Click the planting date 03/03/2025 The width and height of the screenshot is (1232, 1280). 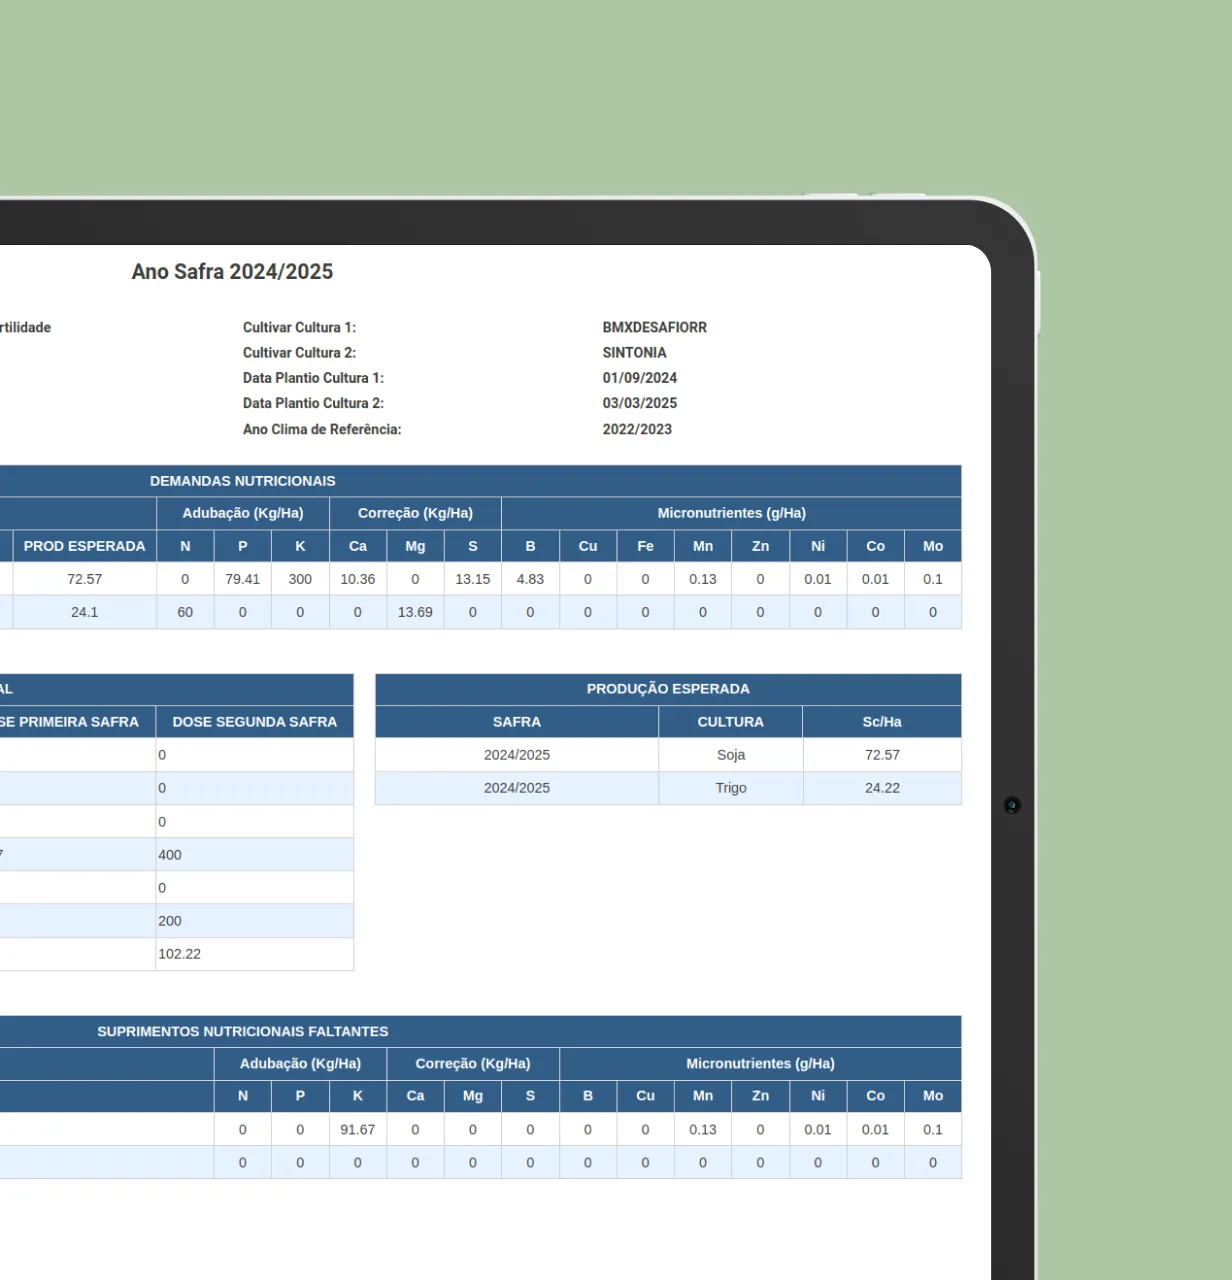click(x=639, y=403)
